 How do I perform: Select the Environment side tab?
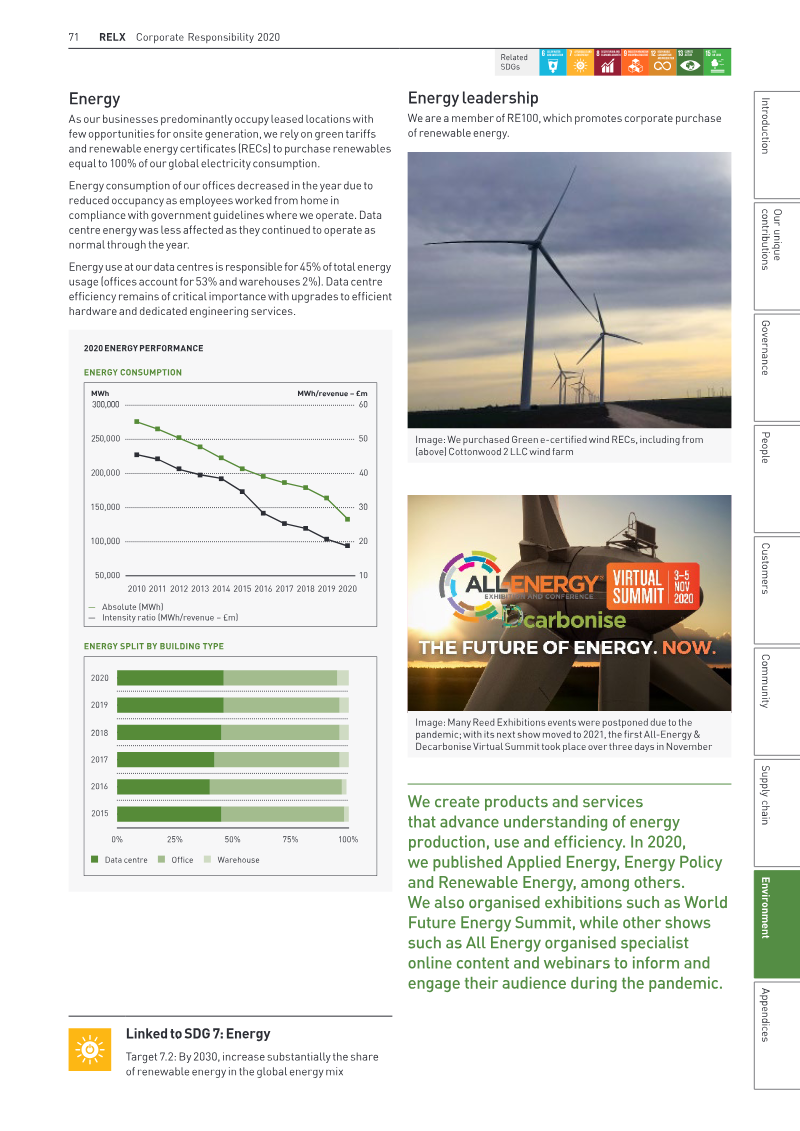(777, 924)
